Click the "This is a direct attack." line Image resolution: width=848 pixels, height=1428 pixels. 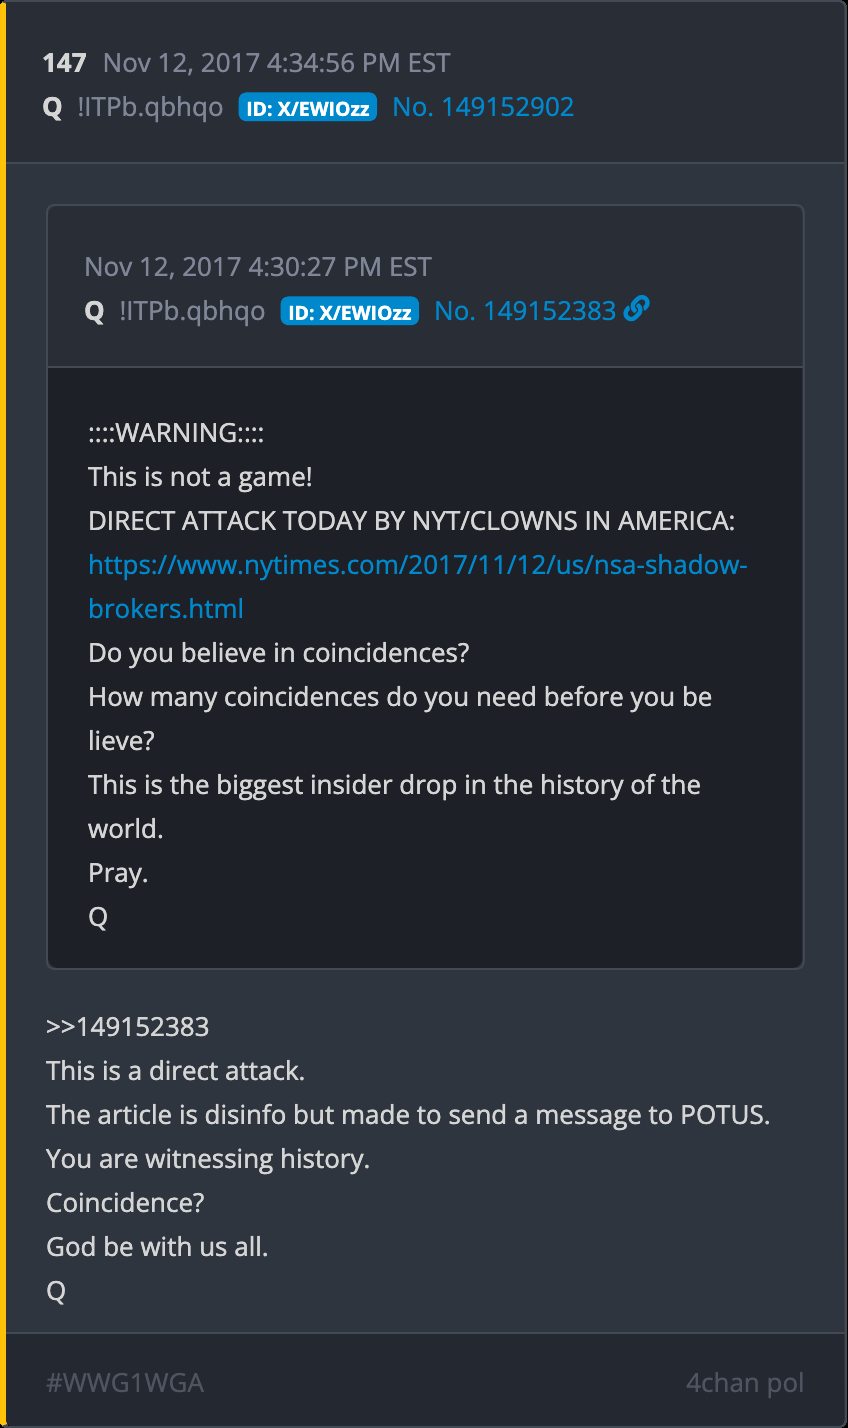point(176,1071)
